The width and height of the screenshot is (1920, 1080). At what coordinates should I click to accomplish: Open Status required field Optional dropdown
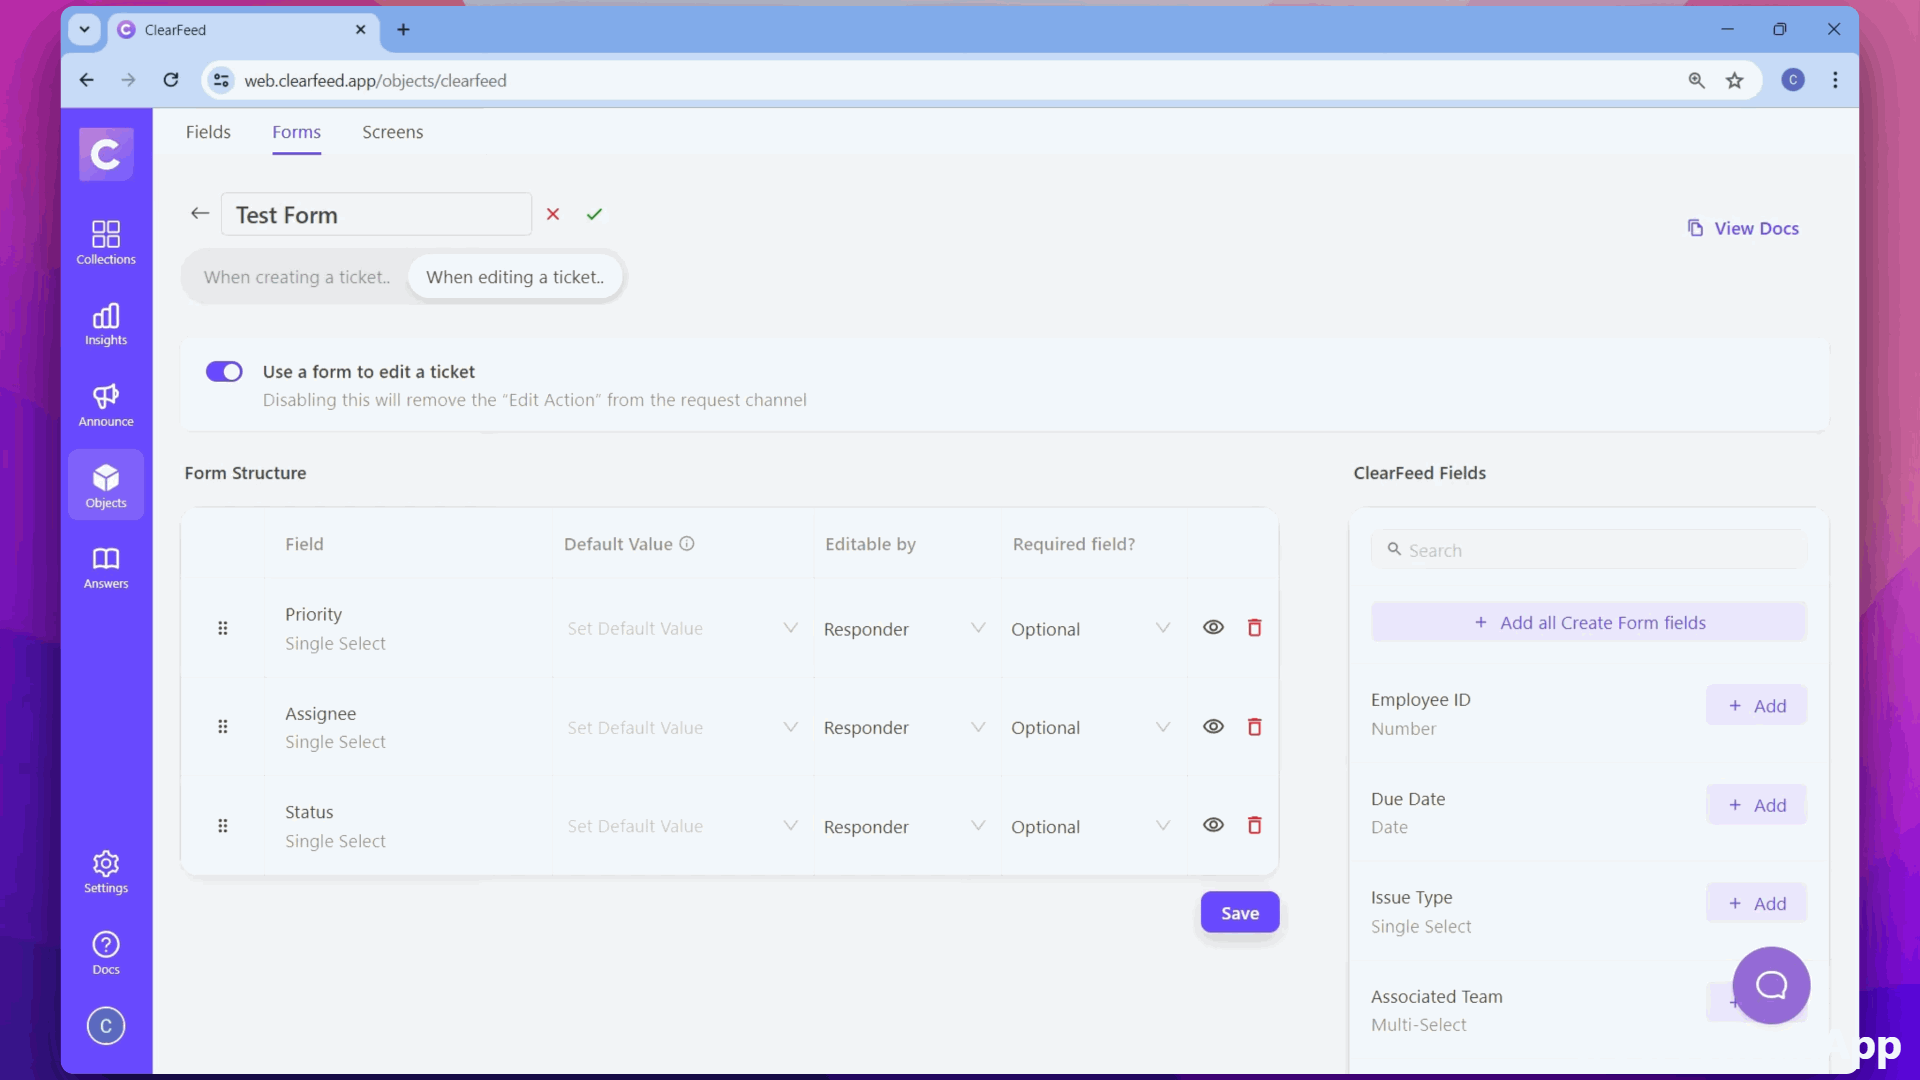pyautogui.click(x=1090, y=827)
